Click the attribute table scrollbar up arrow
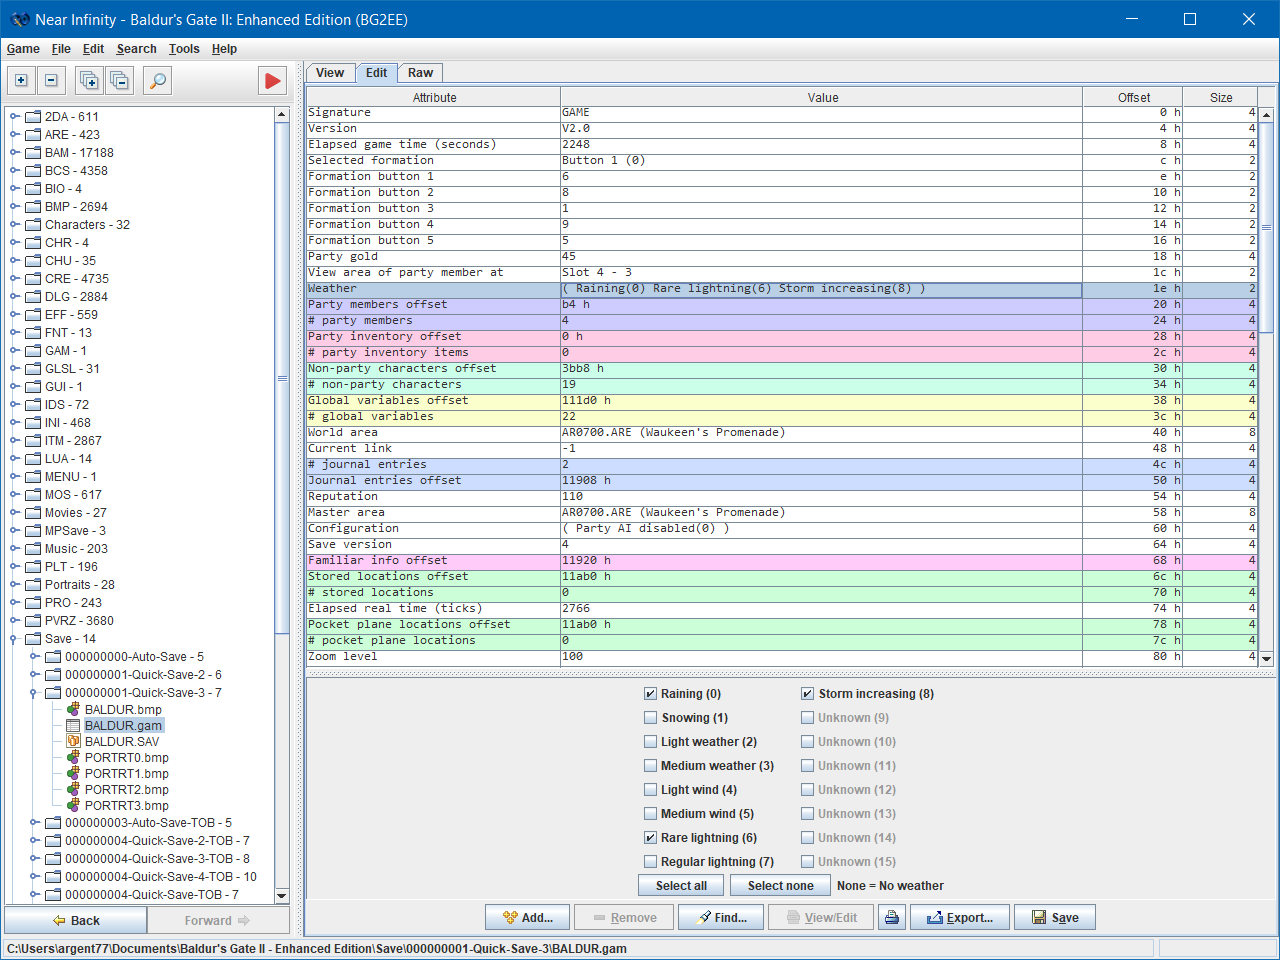This screenshot has height=960, width=1280. [x=1266, y=115]
